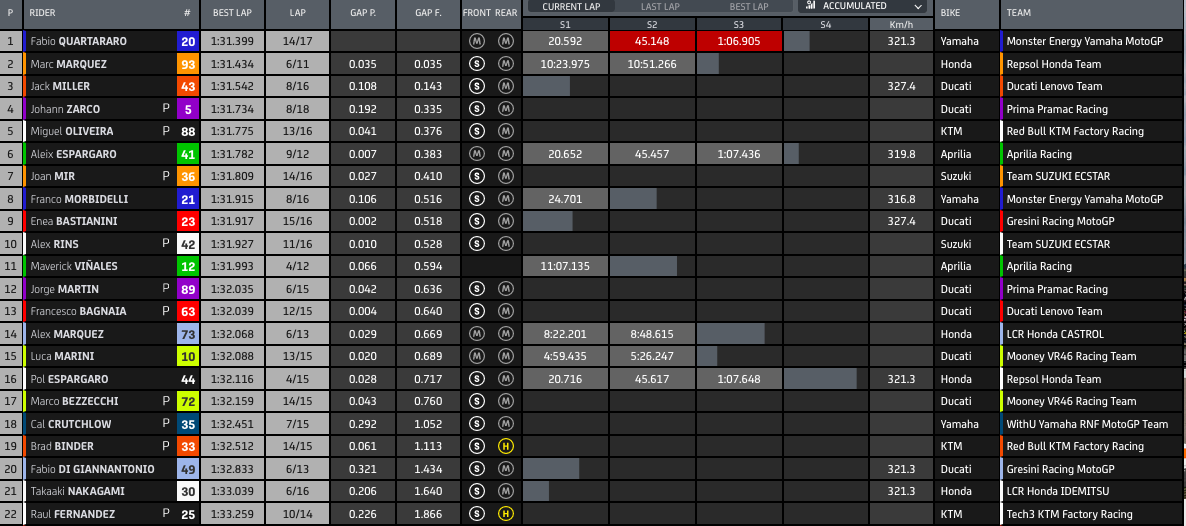1186x526 pixels.
Task: Click Joan Mir's pit P indicator
Action: (166, 176)
